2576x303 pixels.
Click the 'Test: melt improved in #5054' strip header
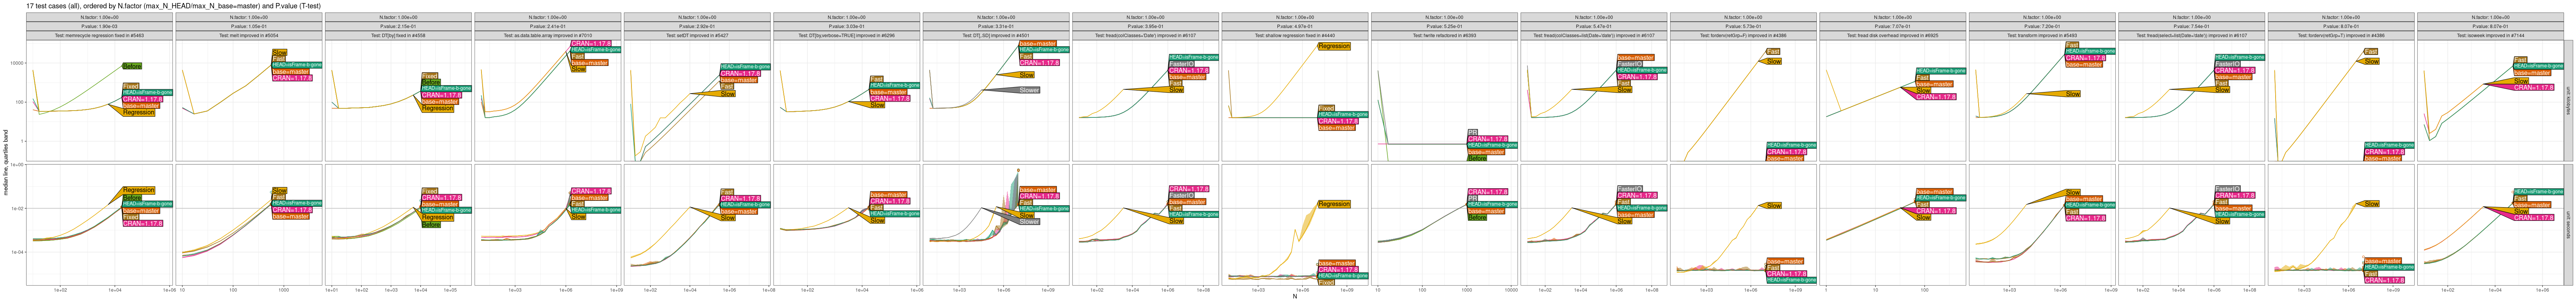point(249,35)
